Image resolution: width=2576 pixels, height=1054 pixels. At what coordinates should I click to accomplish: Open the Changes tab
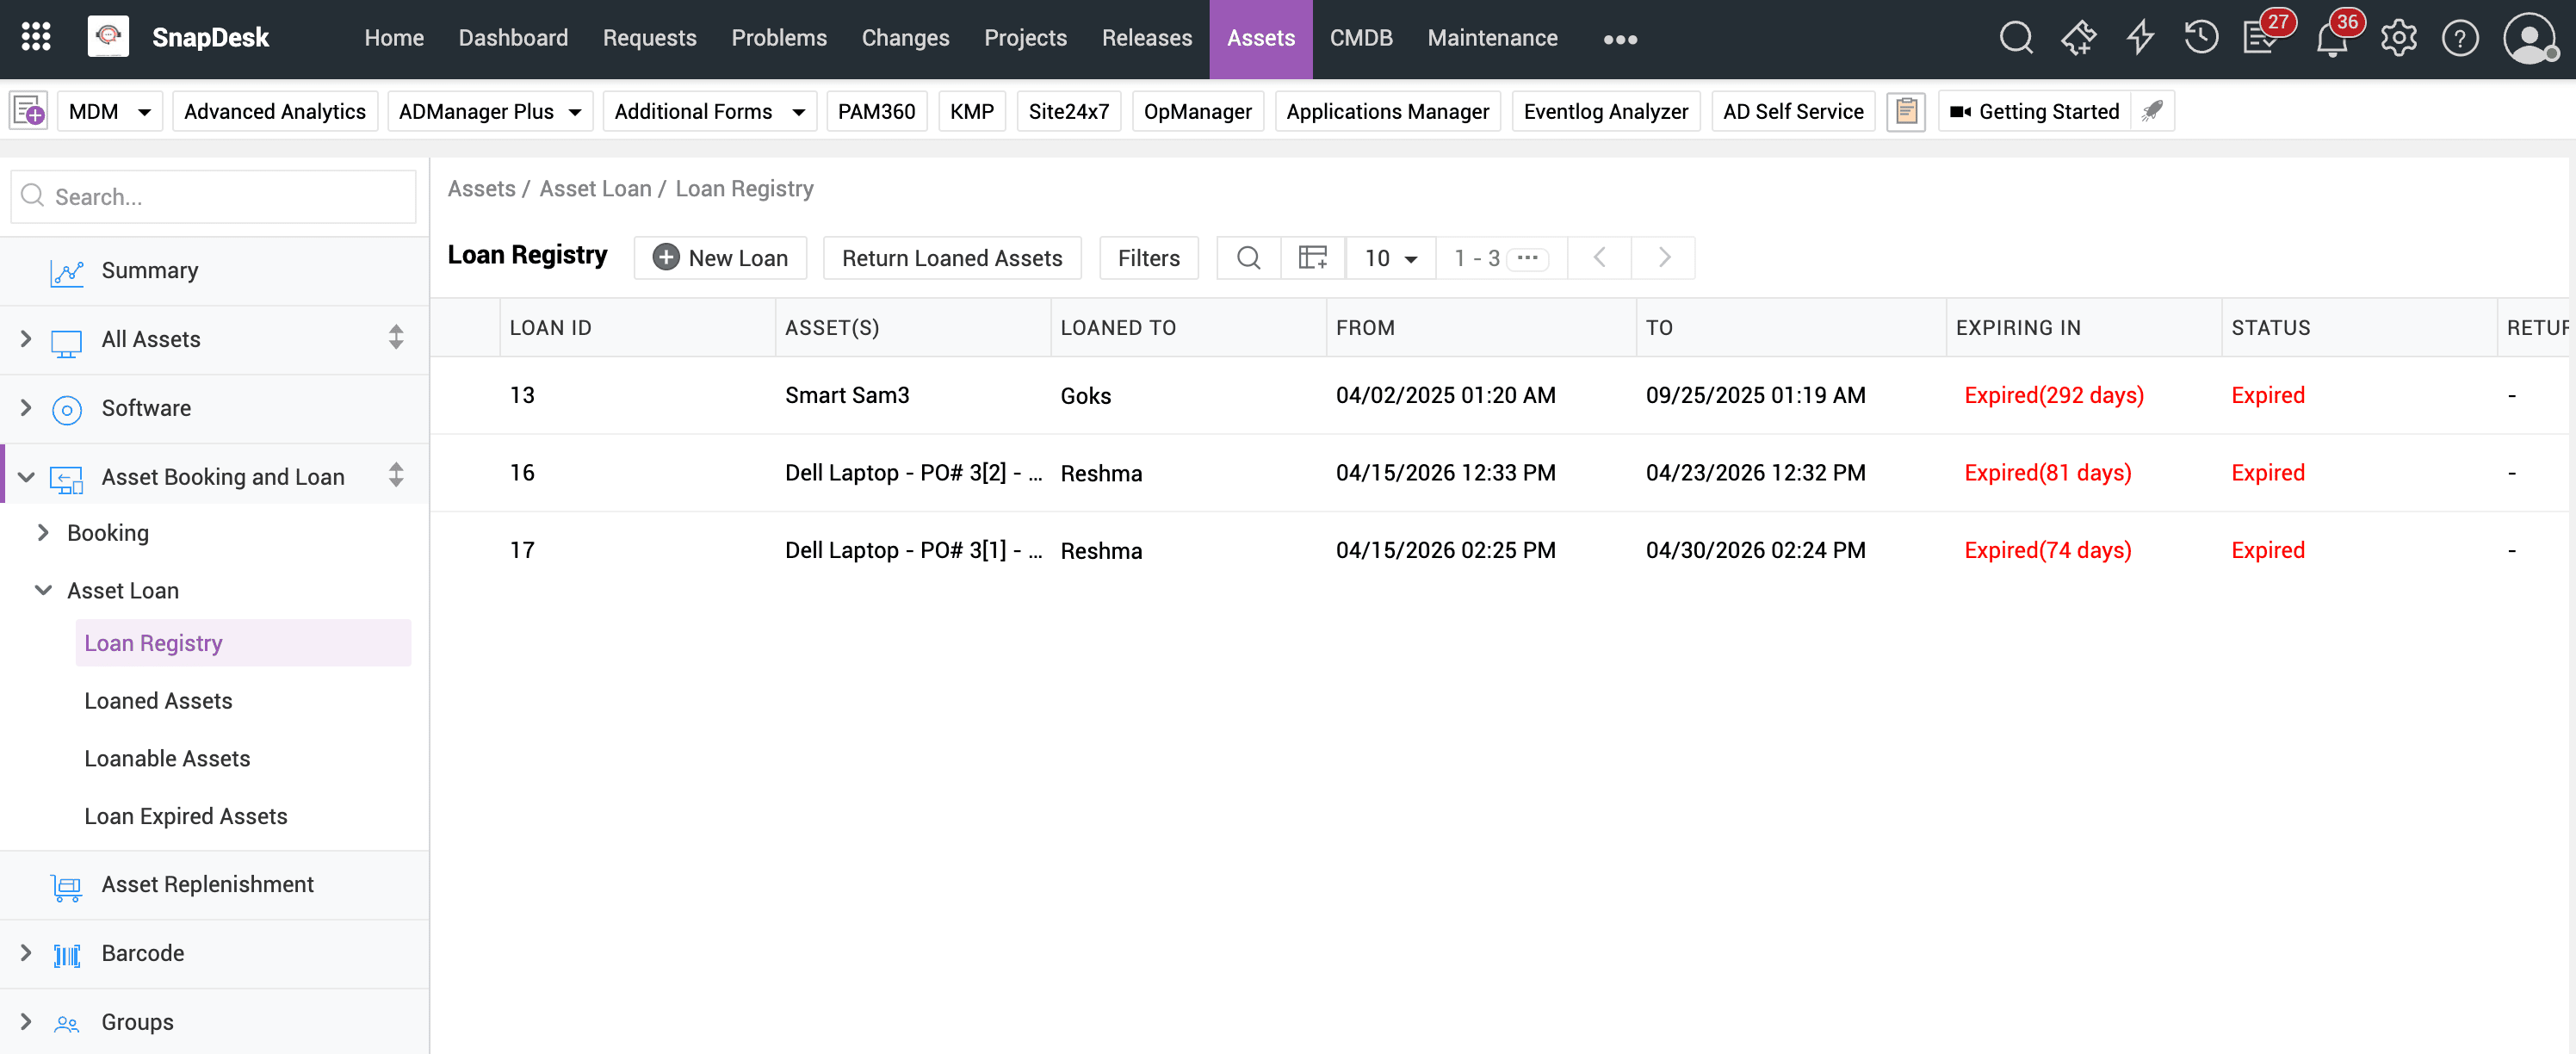click(905, 38)
